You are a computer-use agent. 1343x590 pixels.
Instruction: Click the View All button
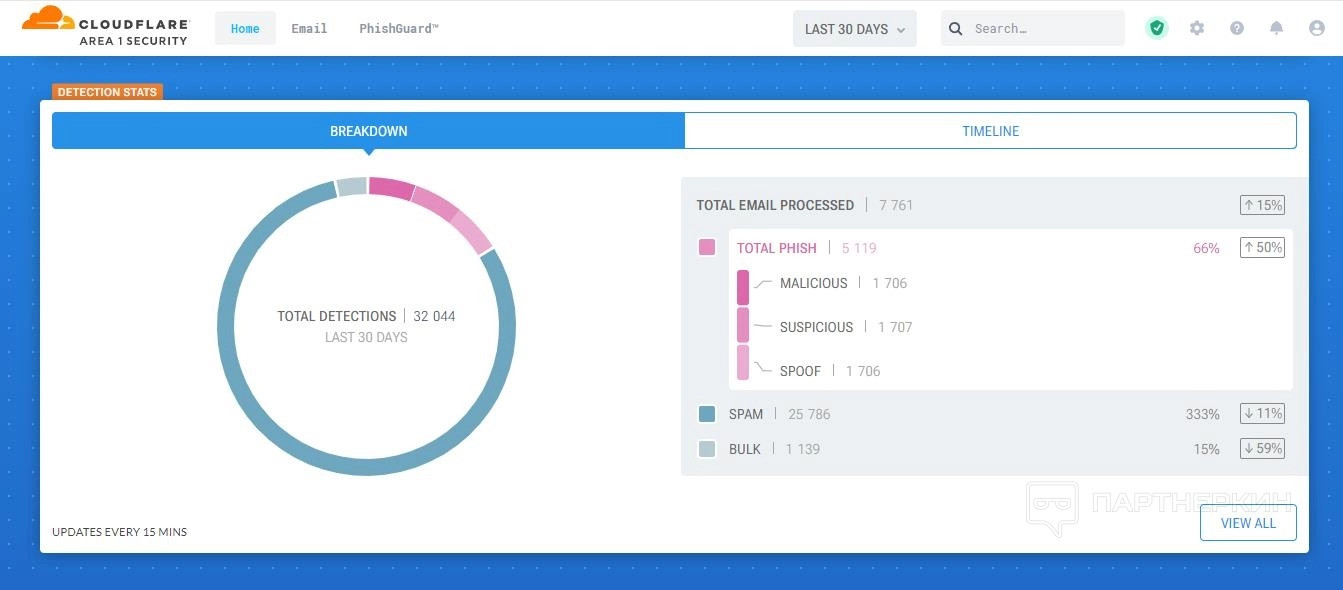1248,523
